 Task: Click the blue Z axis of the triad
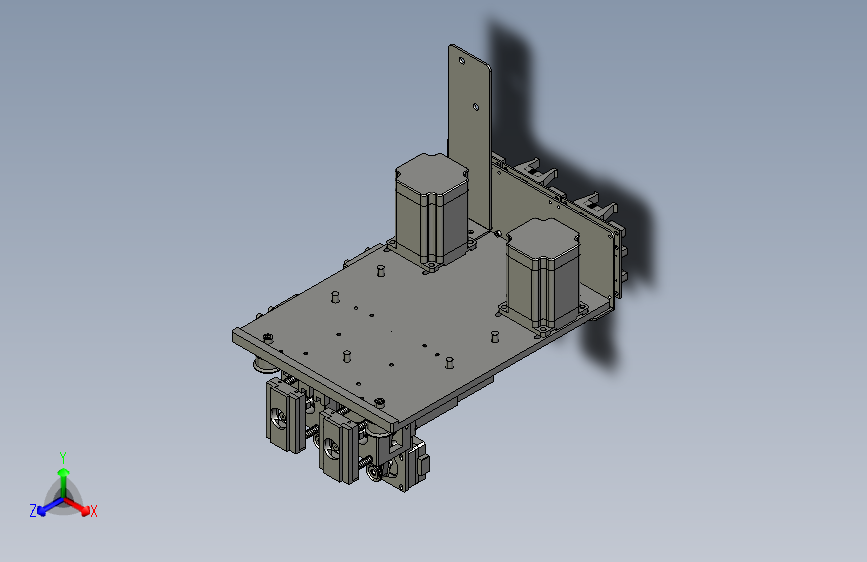pos(49,507)
